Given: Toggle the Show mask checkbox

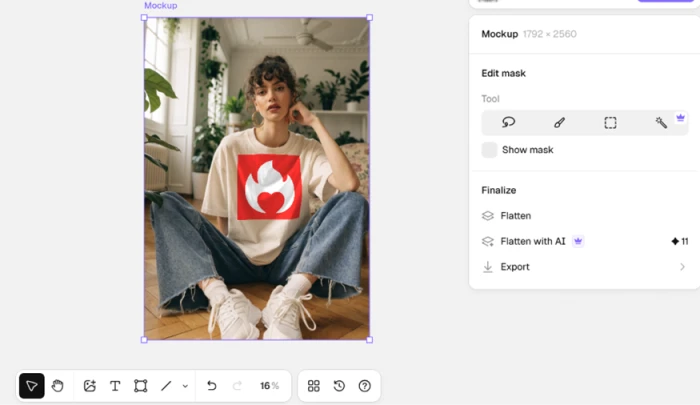Looking at the screenshot, I should (489, 150).
